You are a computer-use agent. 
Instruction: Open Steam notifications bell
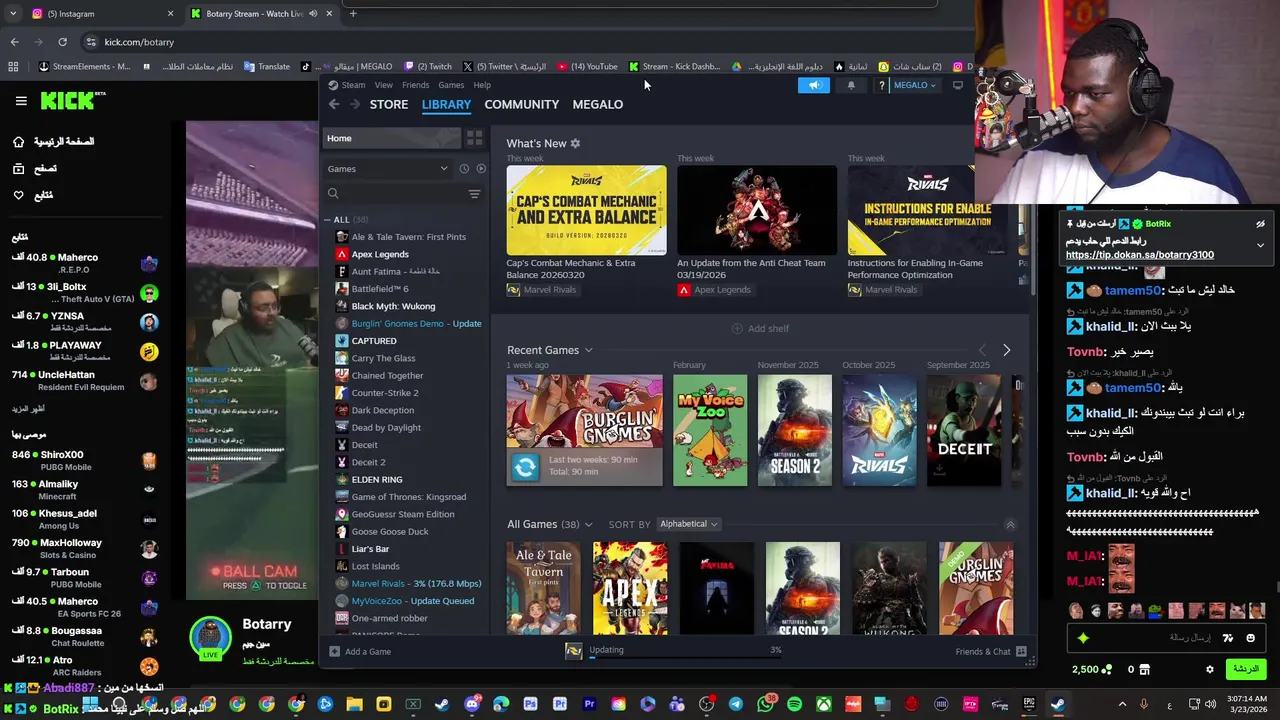tap(851, 85)
